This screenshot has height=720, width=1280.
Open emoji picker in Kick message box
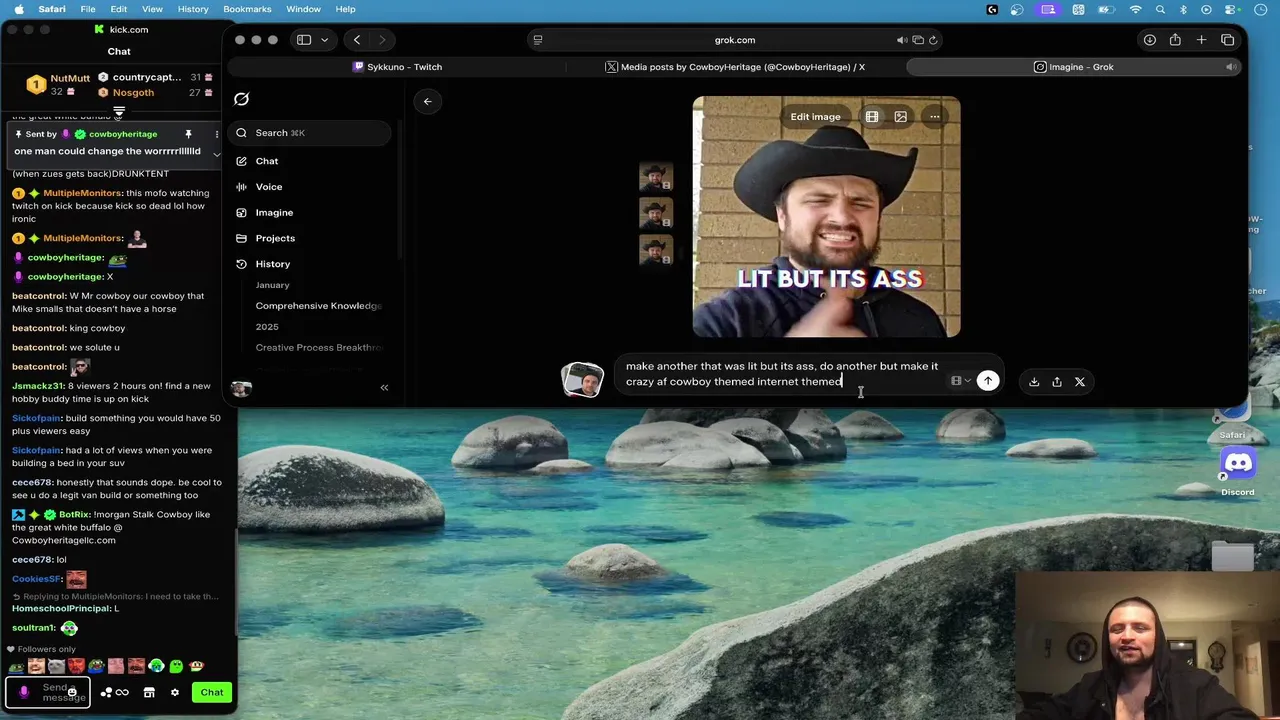(72, 692)
